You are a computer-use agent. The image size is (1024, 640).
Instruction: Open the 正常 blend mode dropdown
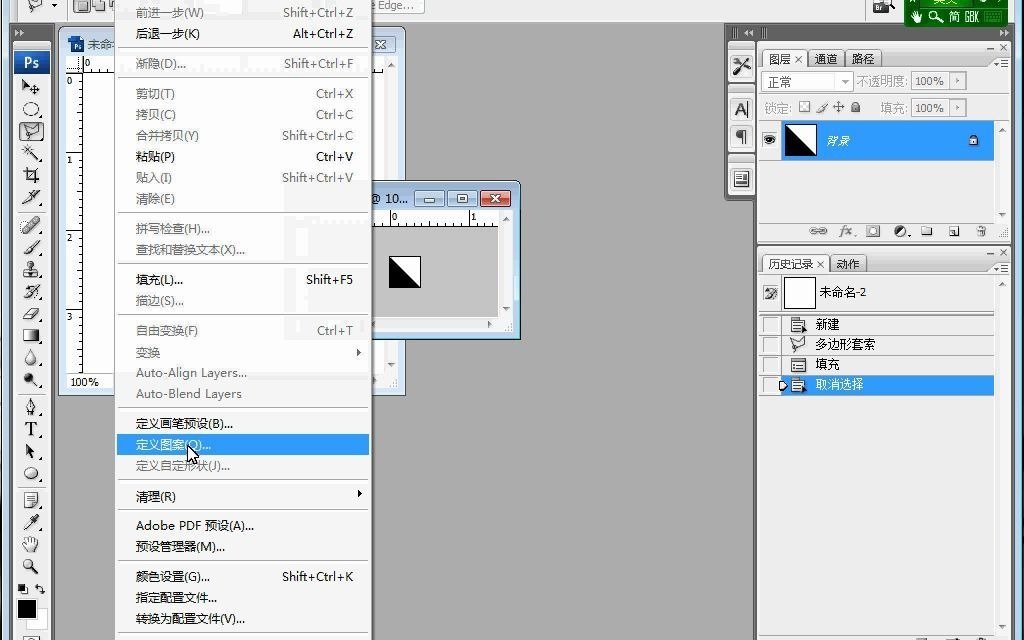click(x=807, y=82)
